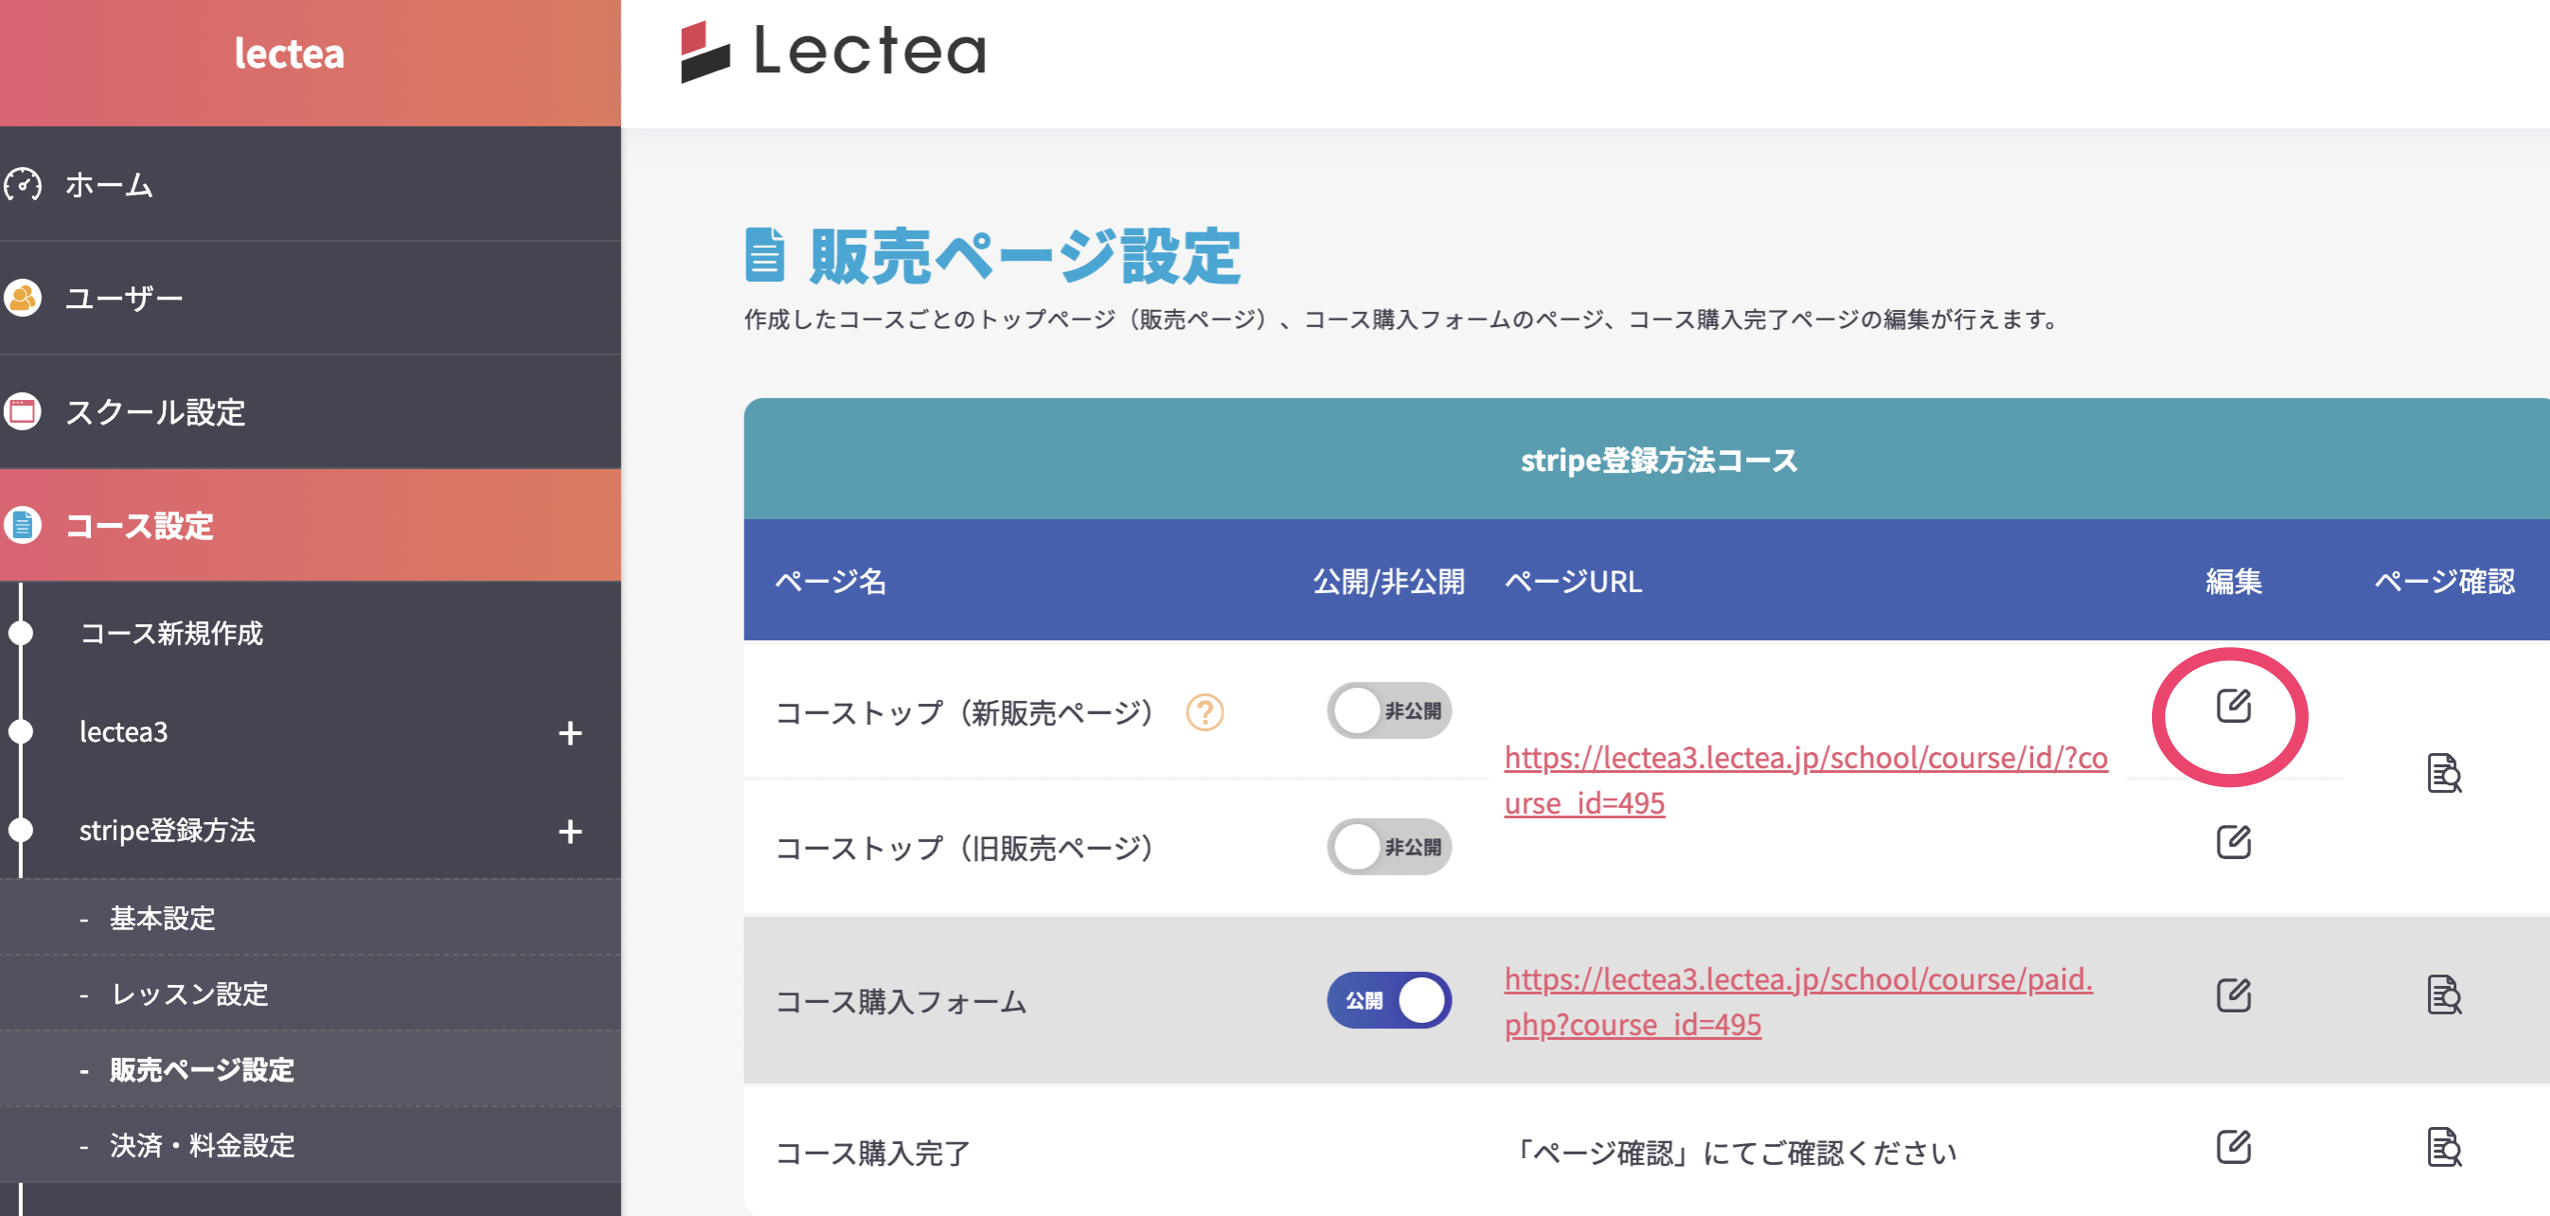Open the ホーム dashboard icon
The image size is (2550, 1216).
pos(25,185)
